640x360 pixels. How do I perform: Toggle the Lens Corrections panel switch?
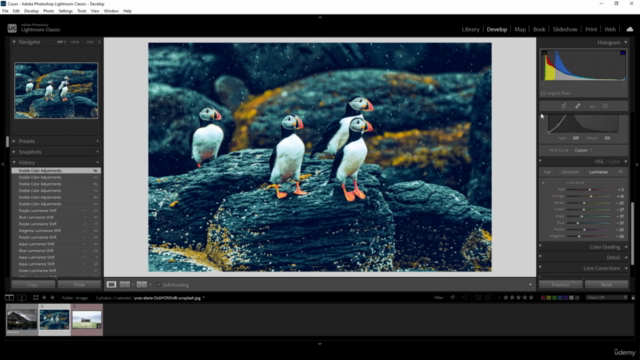(540, 268)
